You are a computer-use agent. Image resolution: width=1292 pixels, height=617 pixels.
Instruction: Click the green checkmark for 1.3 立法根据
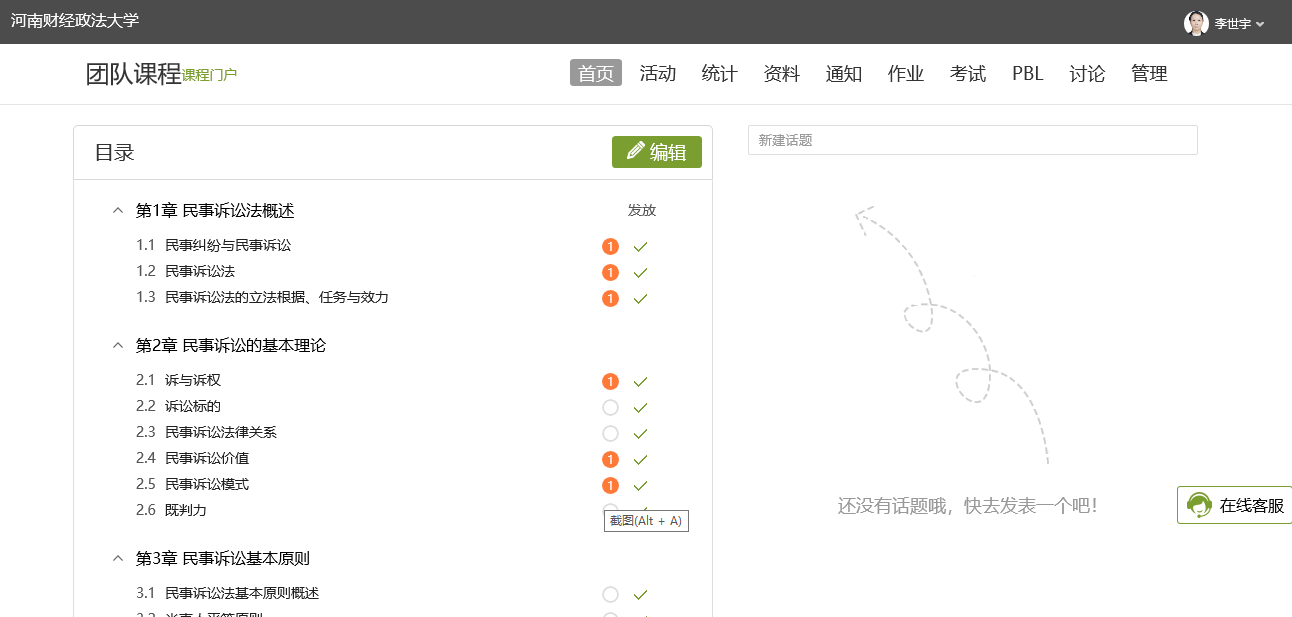(641, 298)
